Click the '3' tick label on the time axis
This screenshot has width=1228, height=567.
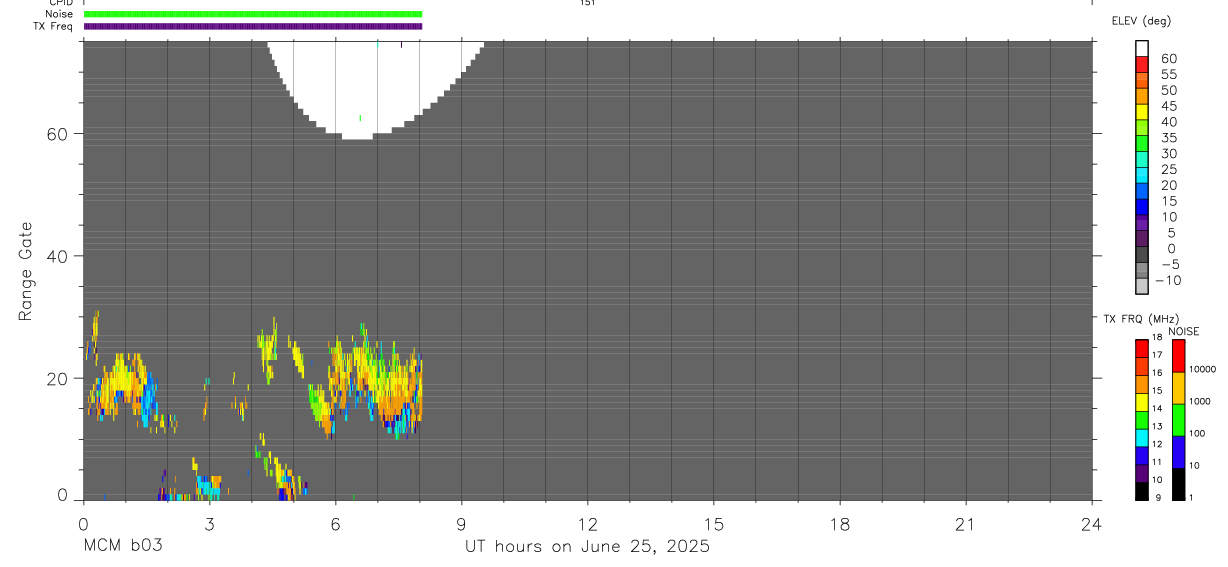coord(209,524)
